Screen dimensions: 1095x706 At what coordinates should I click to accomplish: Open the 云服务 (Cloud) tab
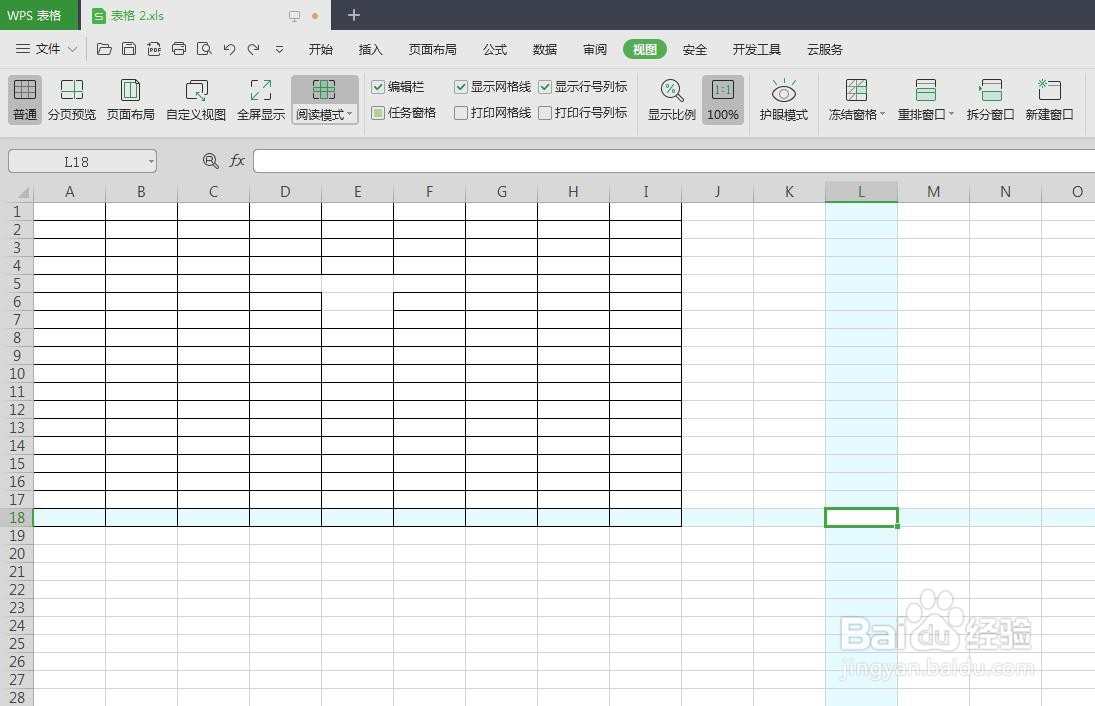[x=825, y=49]
